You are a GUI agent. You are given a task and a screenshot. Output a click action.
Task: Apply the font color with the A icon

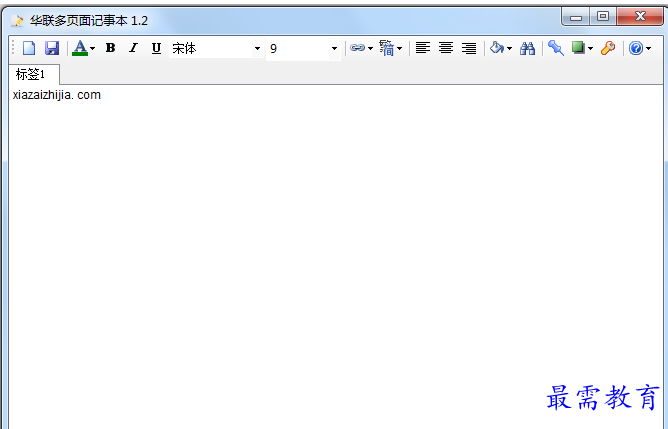pyautogui.click(x=80, y=48)
